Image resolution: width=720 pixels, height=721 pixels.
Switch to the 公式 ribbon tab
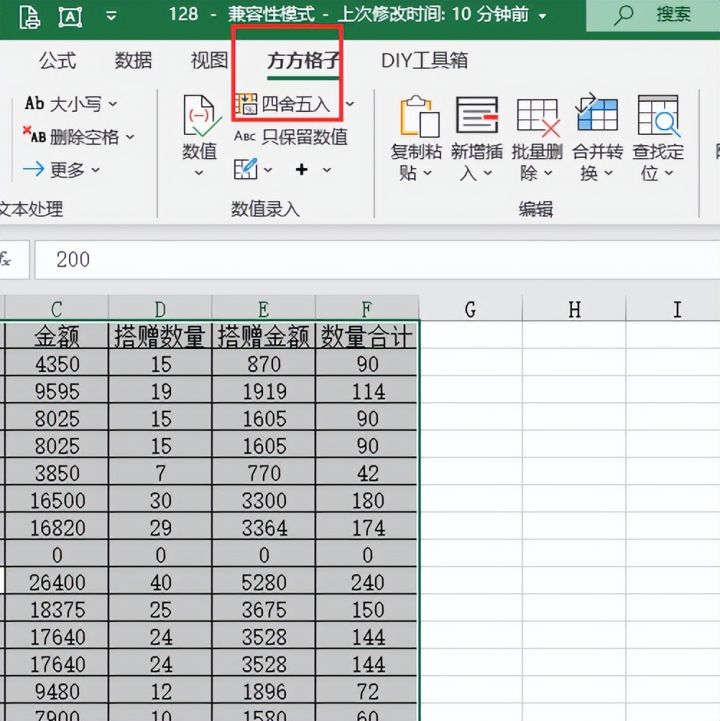[57, 60]
